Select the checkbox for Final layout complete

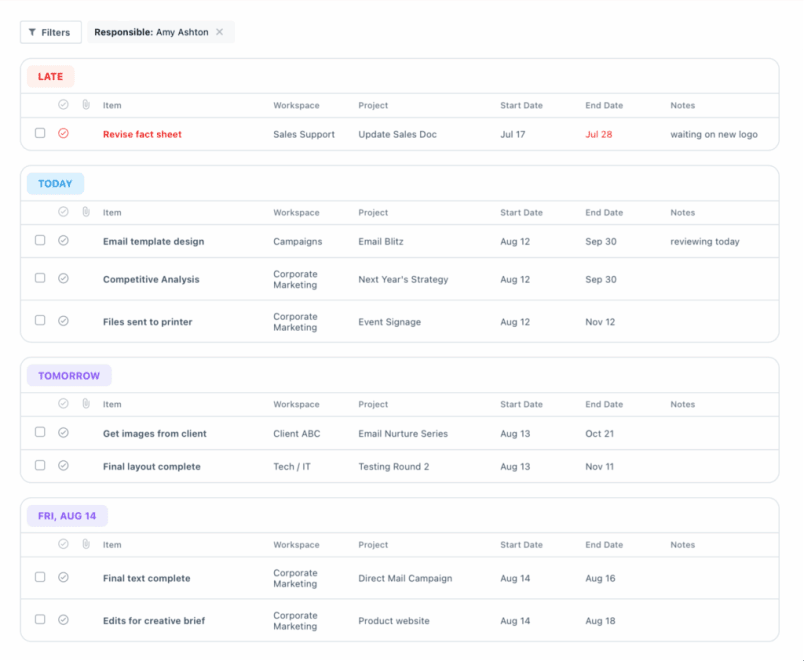pos(38,466)
